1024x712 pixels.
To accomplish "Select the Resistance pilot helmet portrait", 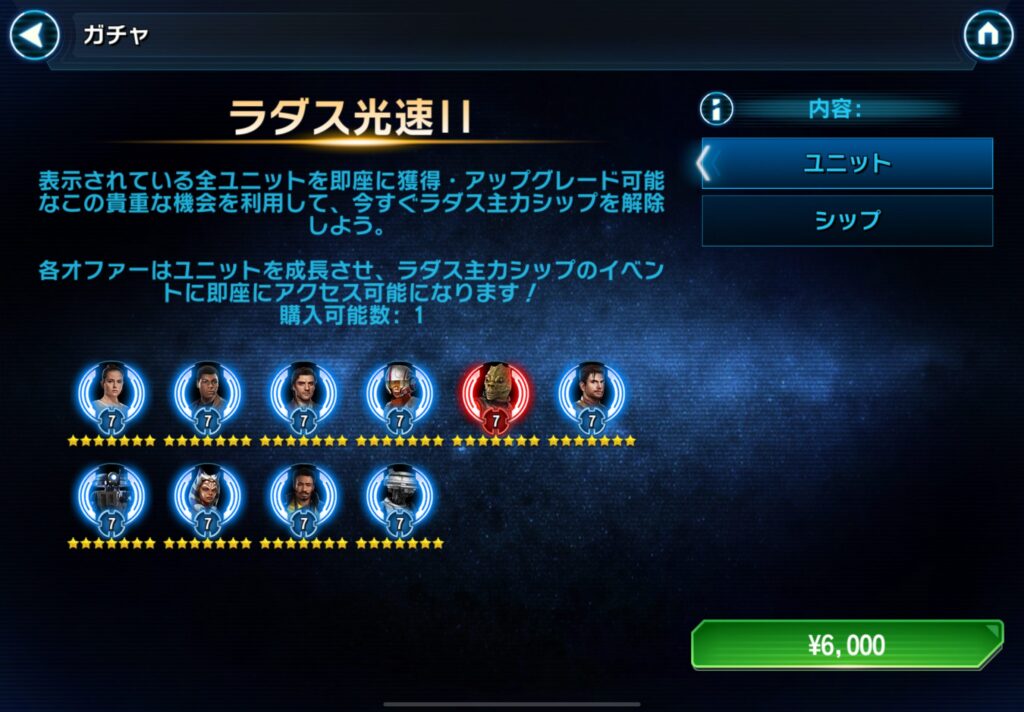I will pyautogui.click(x=400, y=396).
